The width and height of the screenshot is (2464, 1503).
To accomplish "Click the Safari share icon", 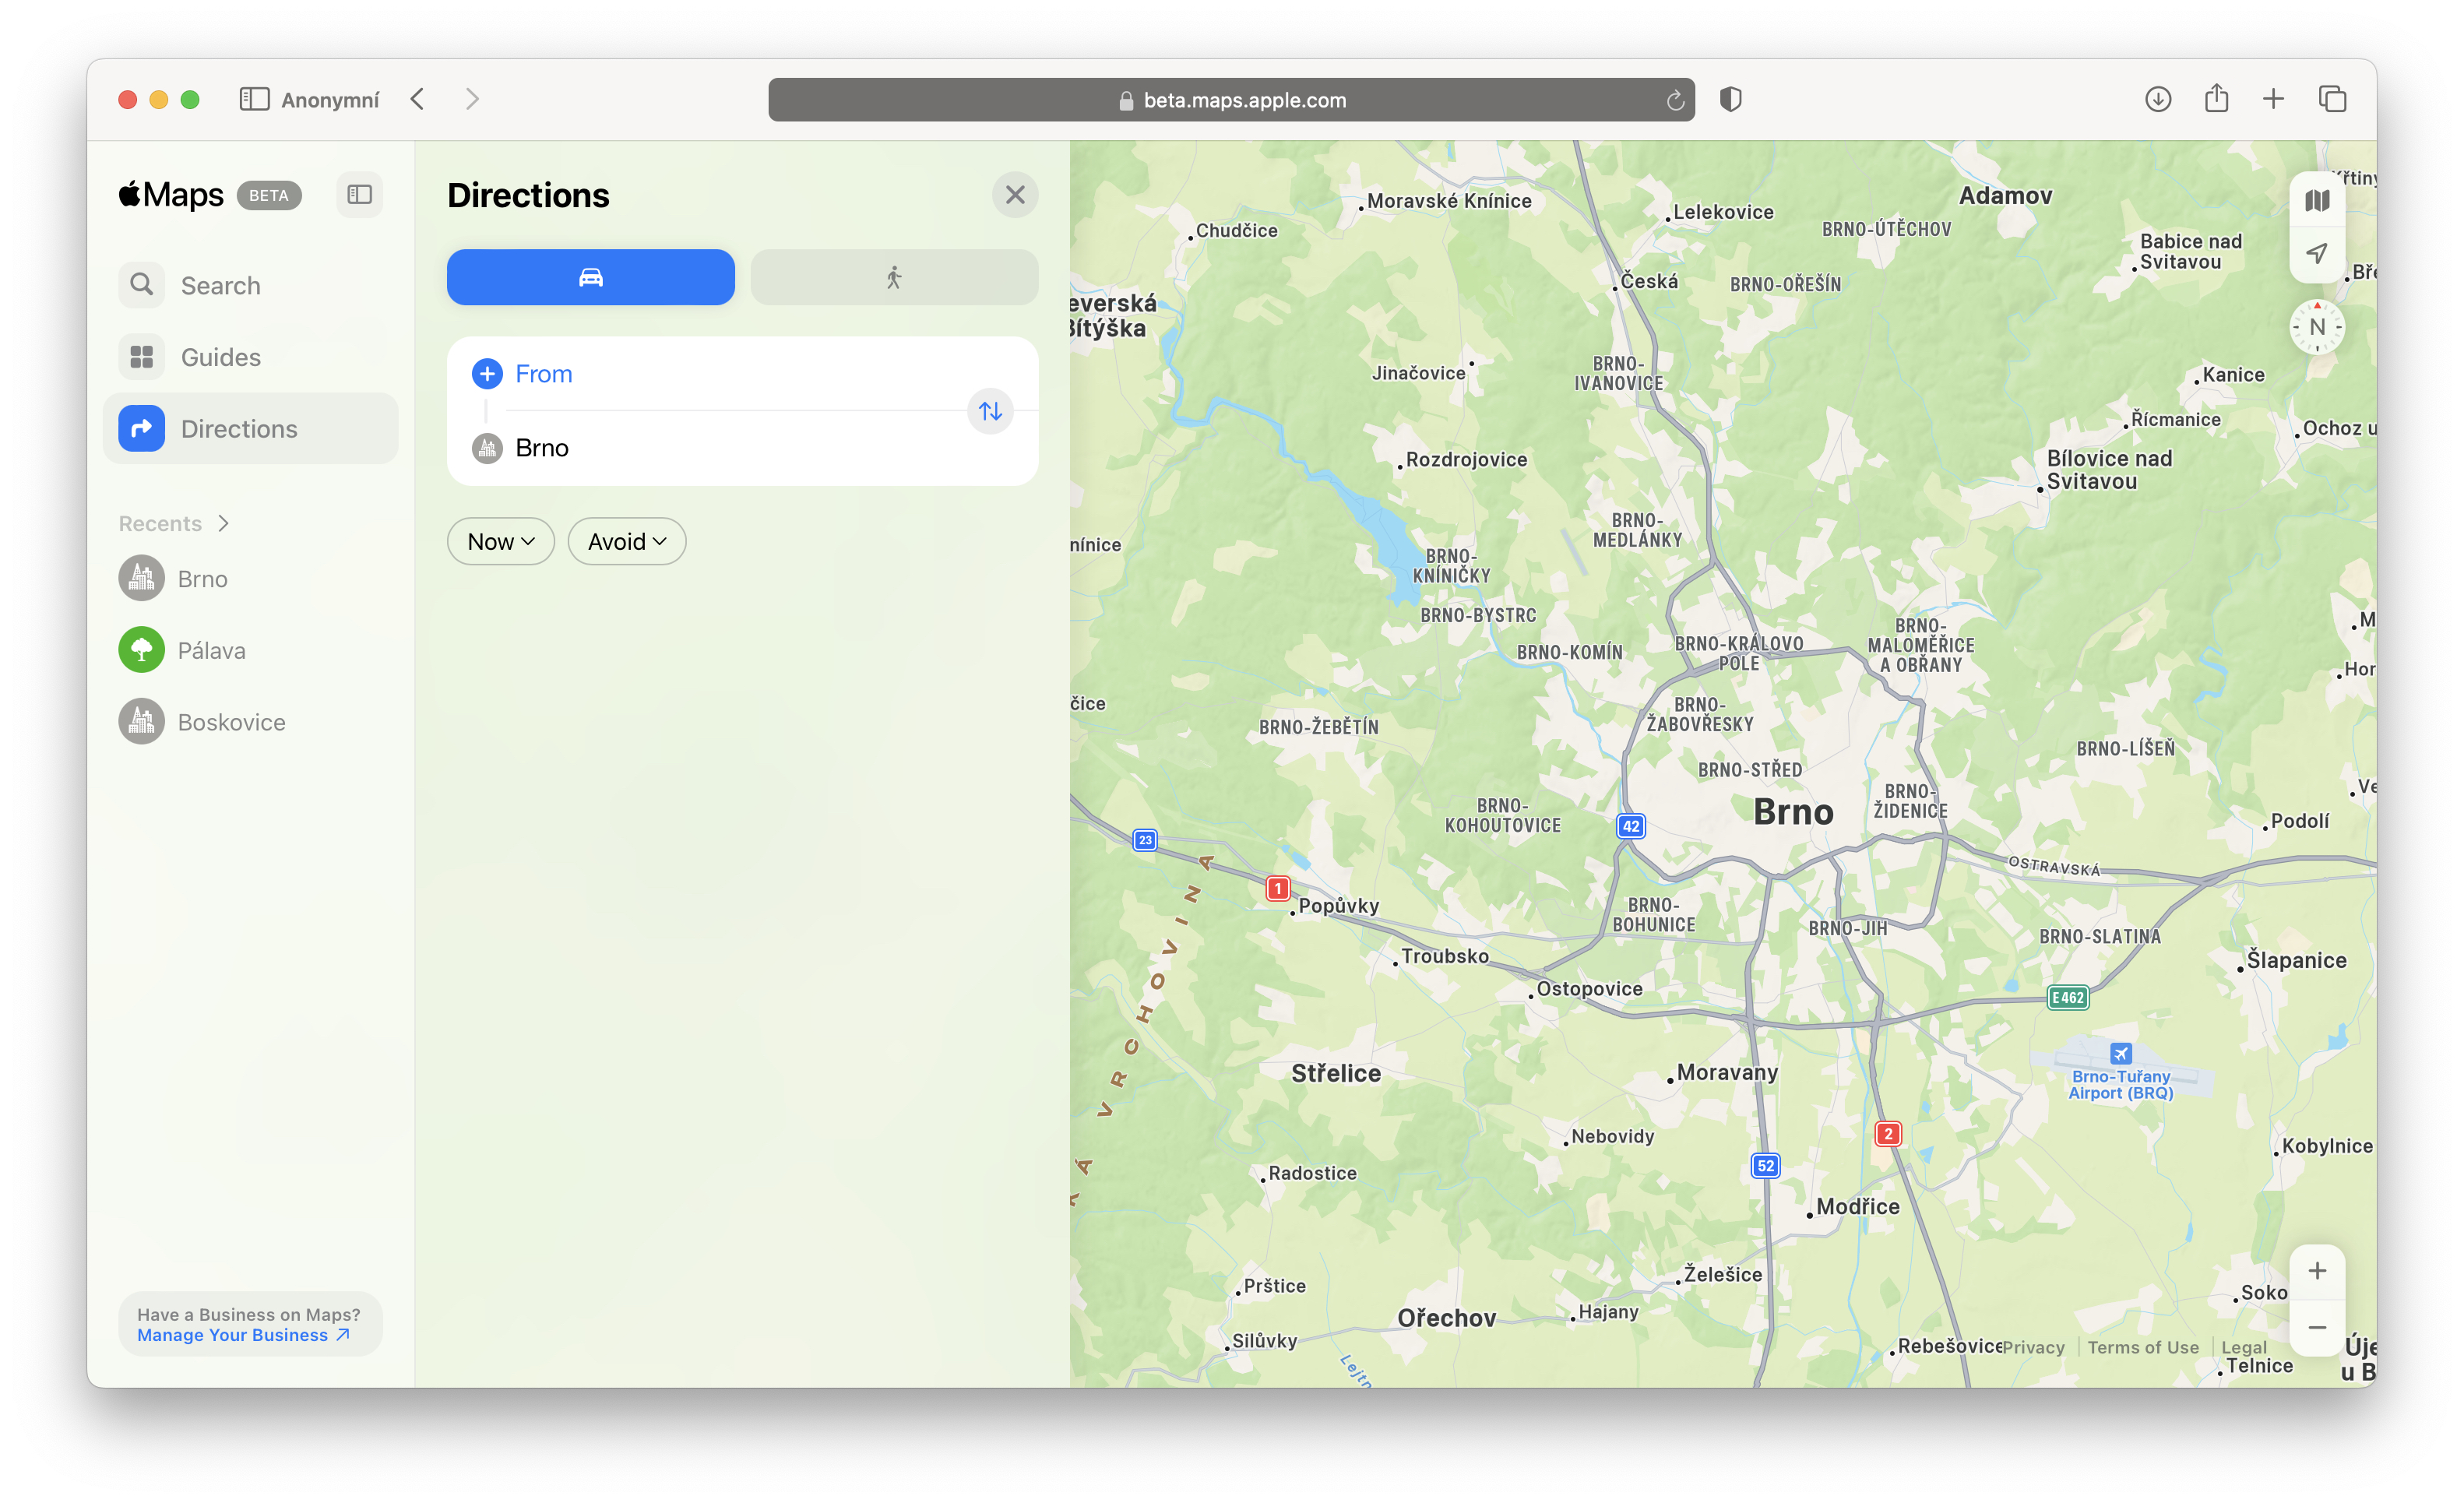I will 2216,99.
